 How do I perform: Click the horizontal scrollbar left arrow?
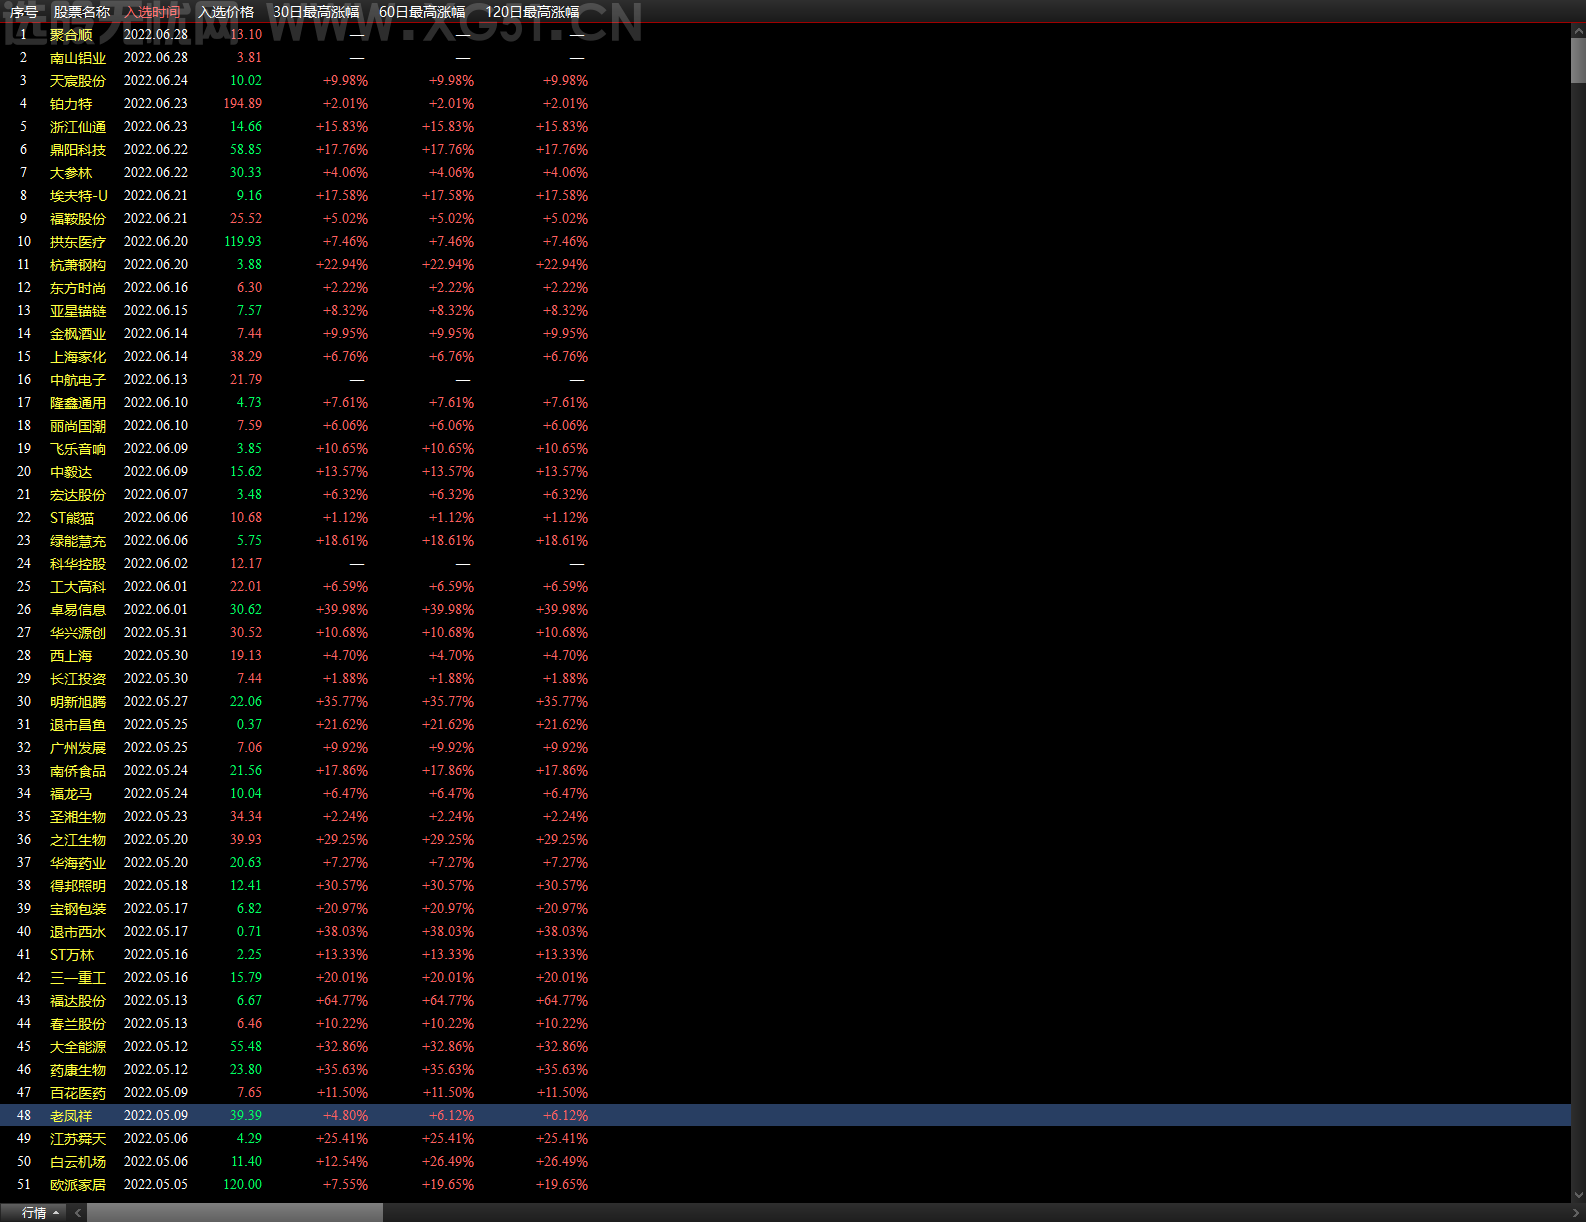[77, 1213]
